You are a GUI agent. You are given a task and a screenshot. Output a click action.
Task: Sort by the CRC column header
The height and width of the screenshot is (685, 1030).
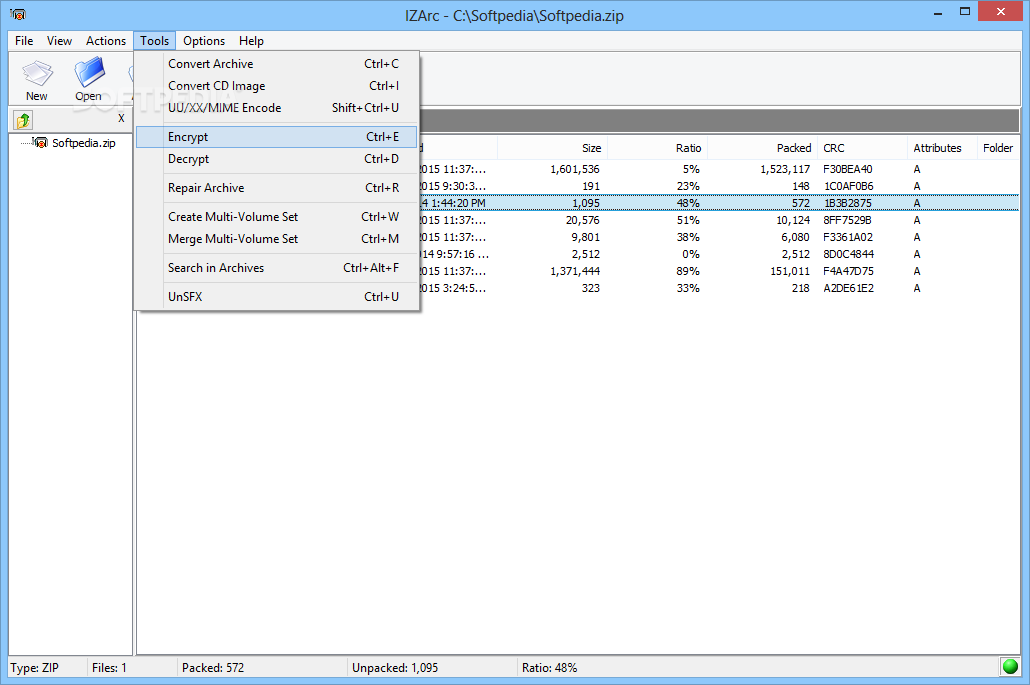tap(862, 148)
